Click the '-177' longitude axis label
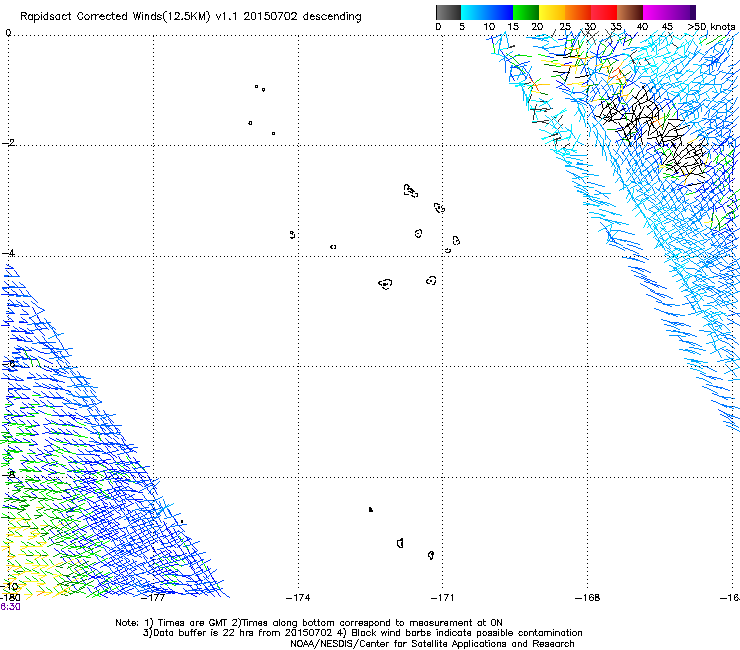Screen dimensions: 740x650 (154, 598)
